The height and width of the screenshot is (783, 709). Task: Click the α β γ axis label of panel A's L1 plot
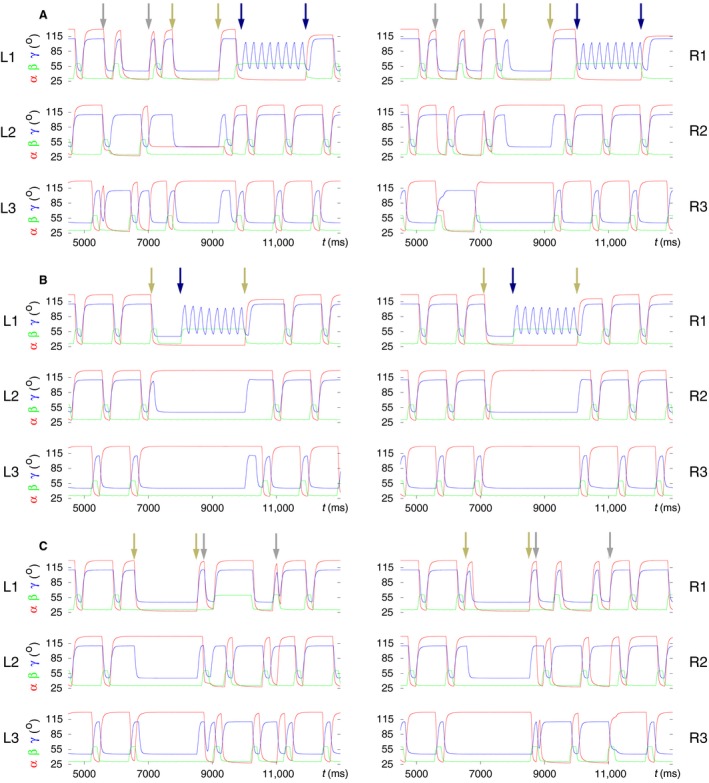pyautogui.click(x=33, y=56)
